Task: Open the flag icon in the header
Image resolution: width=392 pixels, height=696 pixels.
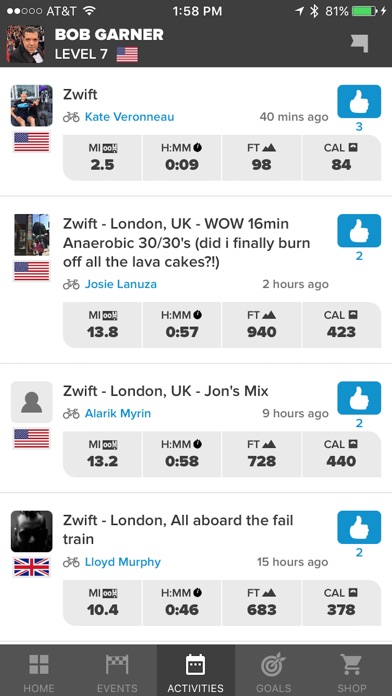Action: (359, 44)
